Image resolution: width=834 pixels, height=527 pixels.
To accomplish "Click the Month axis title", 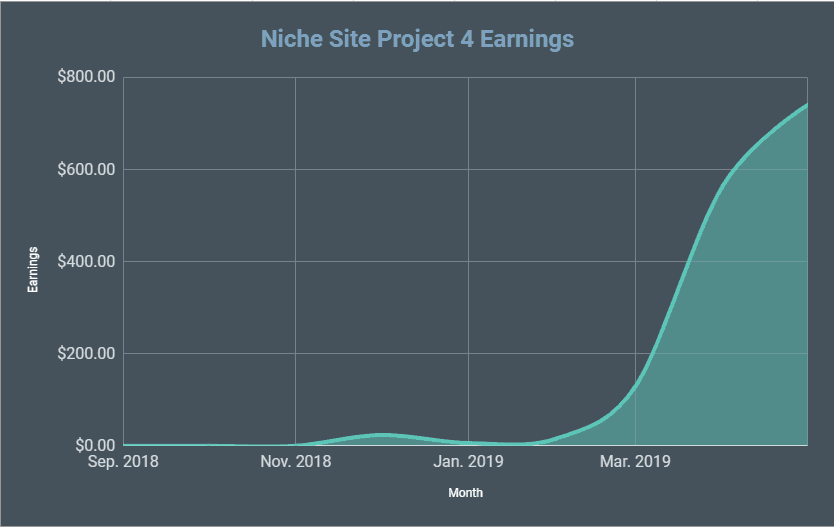I will (465, 493).
